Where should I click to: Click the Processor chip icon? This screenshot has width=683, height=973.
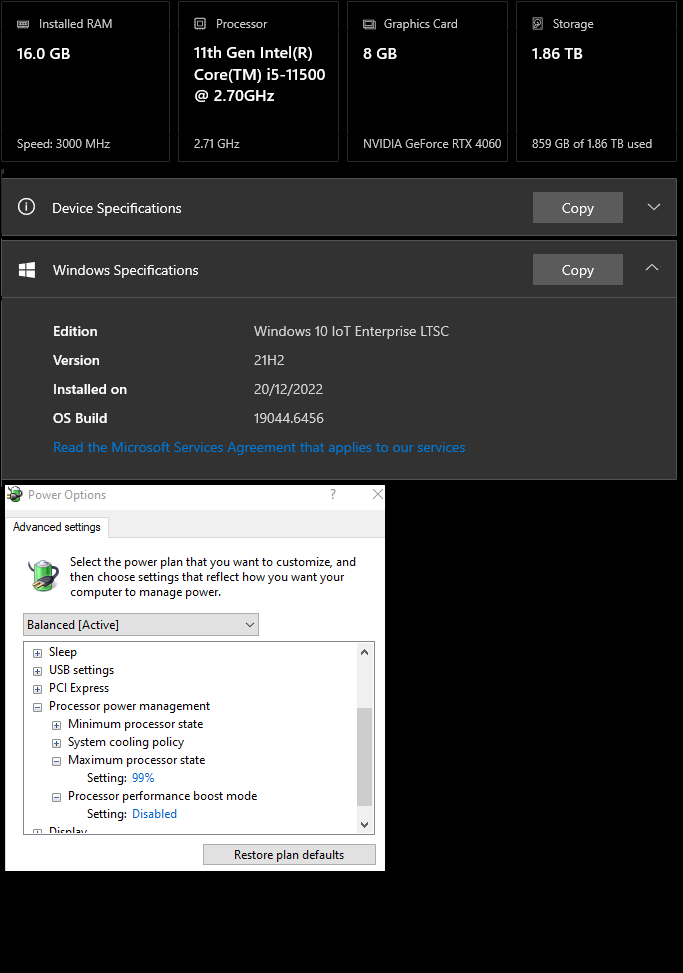[x=200, y=24]
